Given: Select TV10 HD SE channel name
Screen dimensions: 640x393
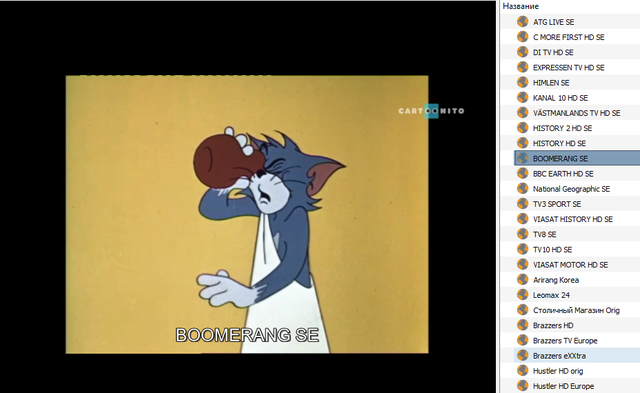Looking at the screenshot, I should pos(552,250).
